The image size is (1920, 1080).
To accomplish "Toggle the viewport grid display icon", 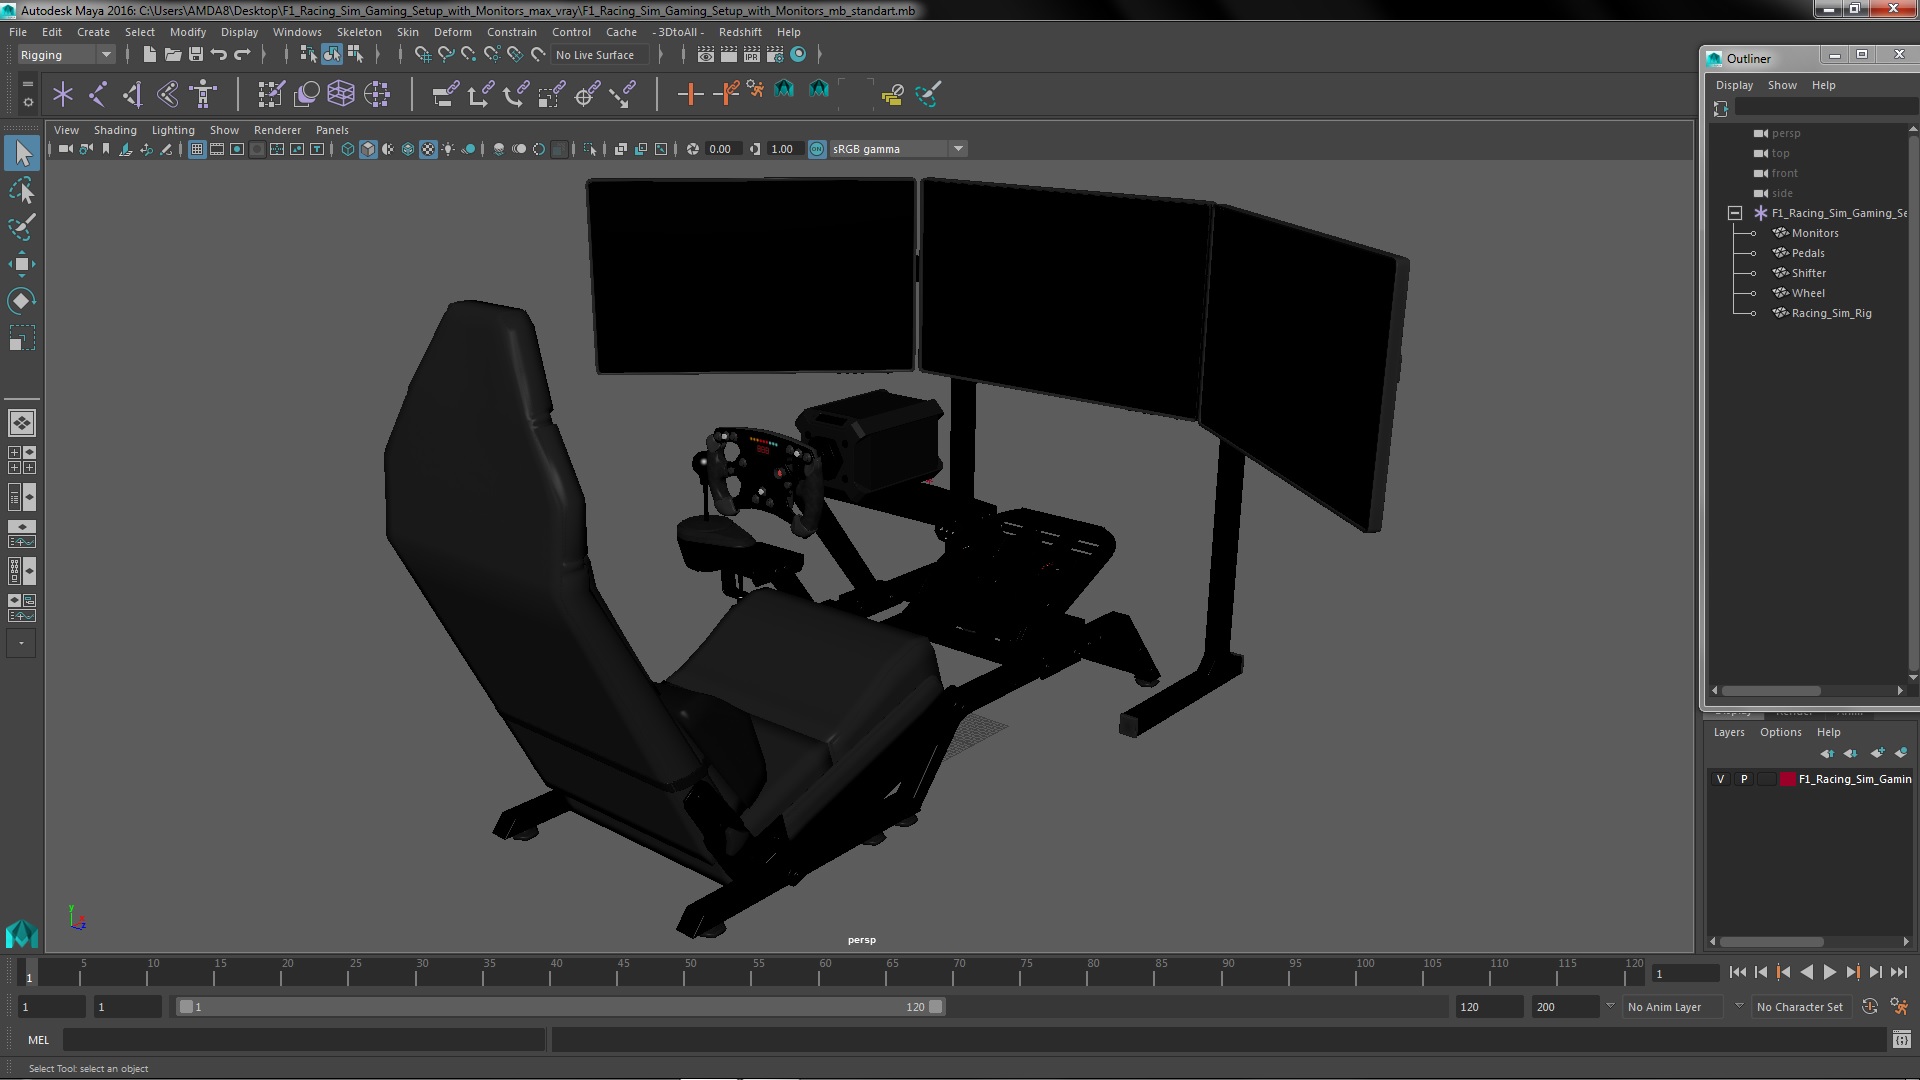I will [x=197, y=149].
